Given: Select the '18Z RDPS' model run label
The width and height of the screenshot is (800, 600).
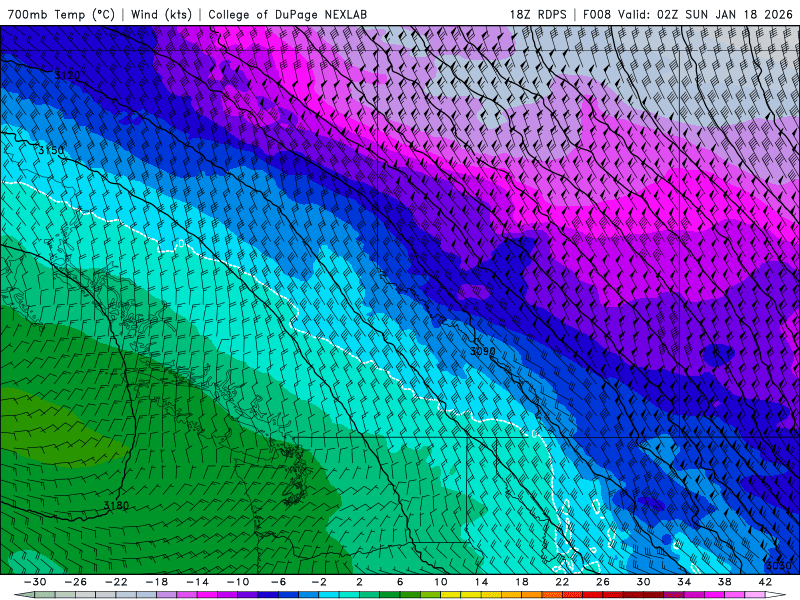Looking at the screenshot, I should [x=538, y=14].
